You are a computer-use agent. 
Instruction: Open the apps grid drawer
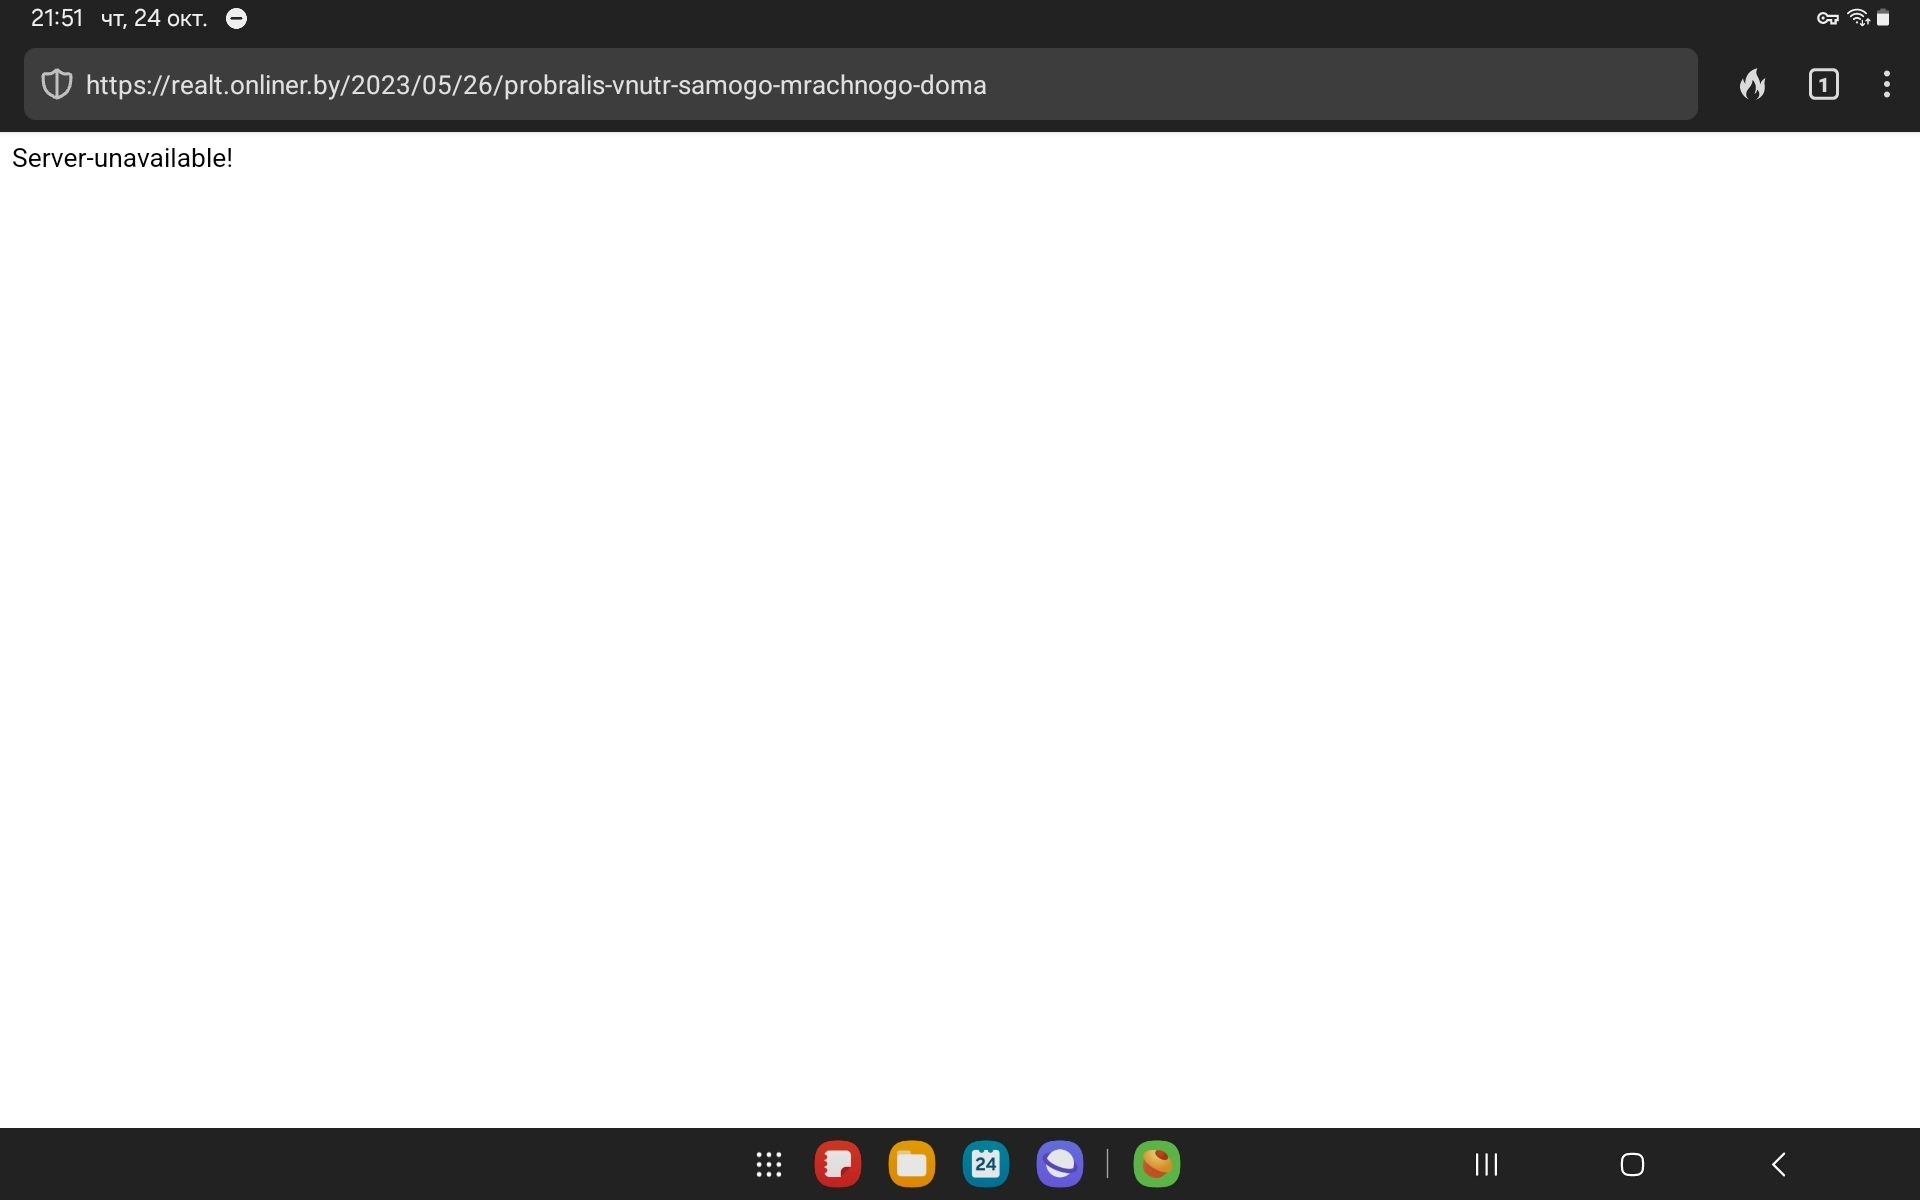[768, 1164]
